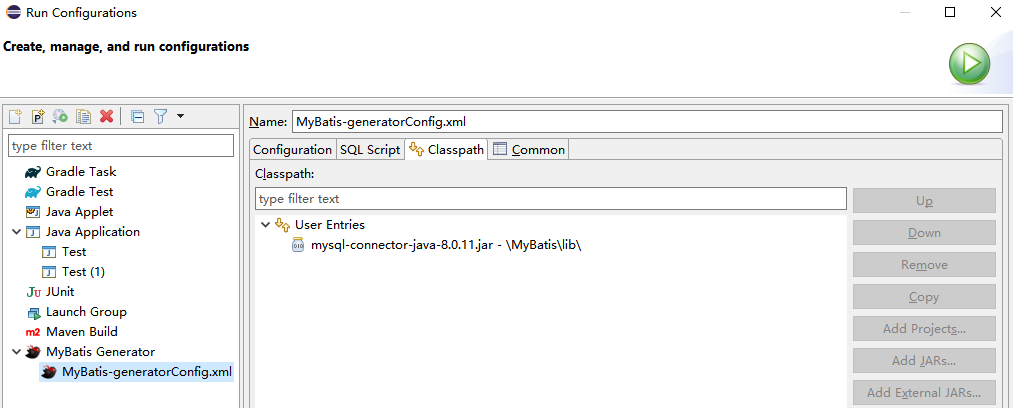Screen dimensions: 1013x408
Task: Click the New prototype icon
Action: click(38, 116)
